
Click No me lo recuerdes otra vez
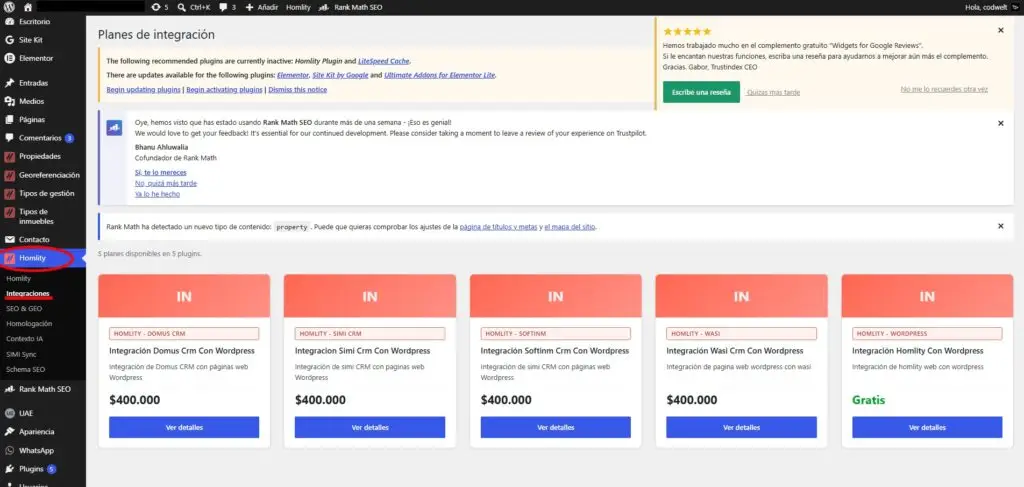point(944,89)
